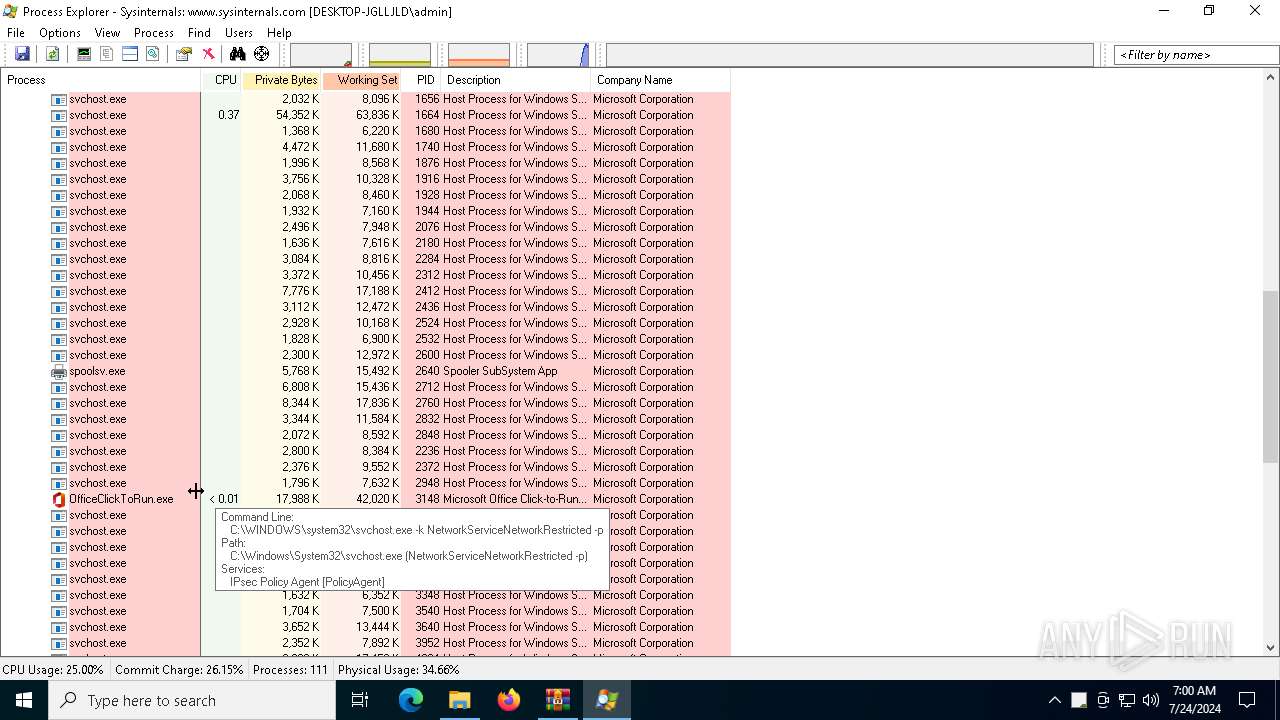Screen dimensions: 1280x720
Task: Open the File menu
Action: 16,33
